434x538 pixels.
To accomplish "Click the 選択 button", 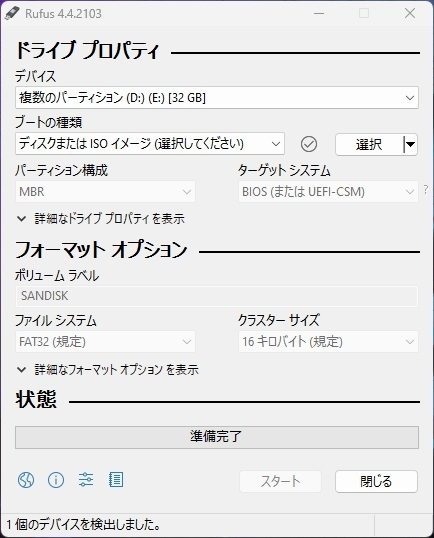I will (x=369, y=144).
